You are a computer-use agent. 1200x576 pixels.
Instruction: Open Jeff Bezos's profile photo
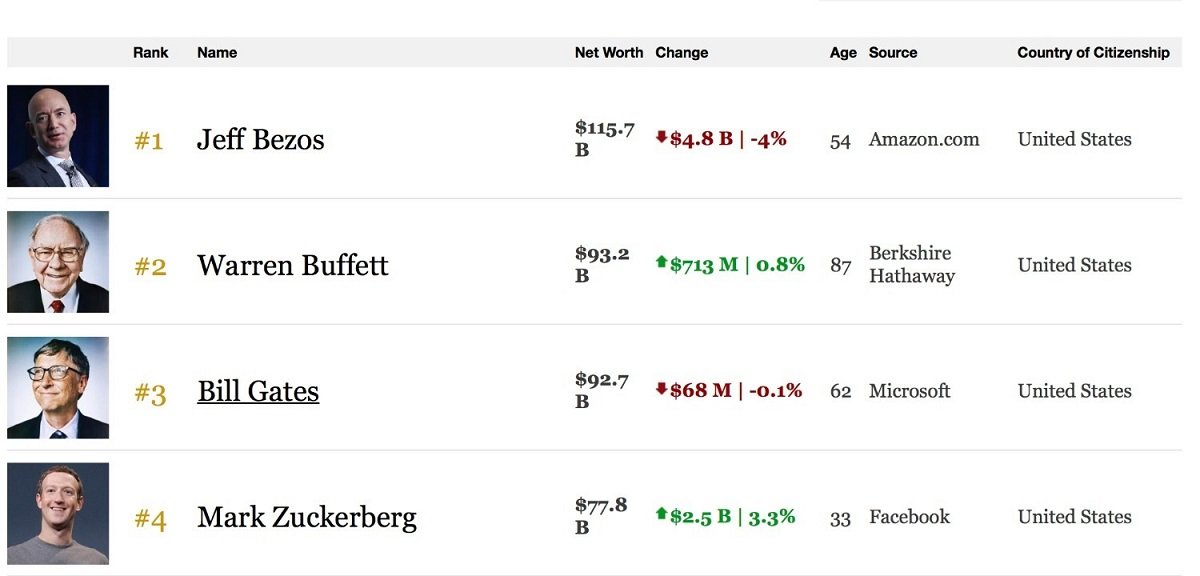(58, 136)
